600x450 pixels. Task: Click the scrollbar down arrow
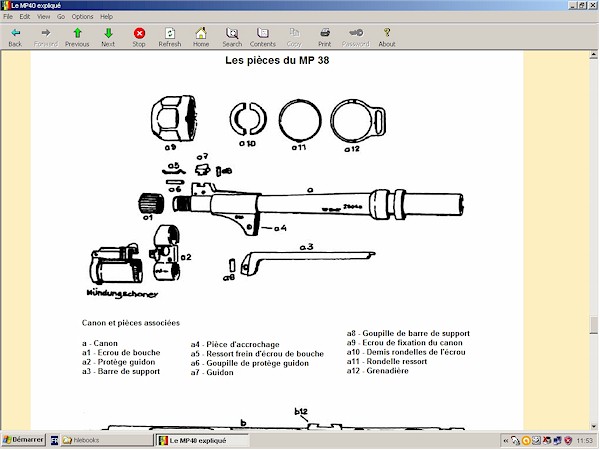[x=594, y=426]
